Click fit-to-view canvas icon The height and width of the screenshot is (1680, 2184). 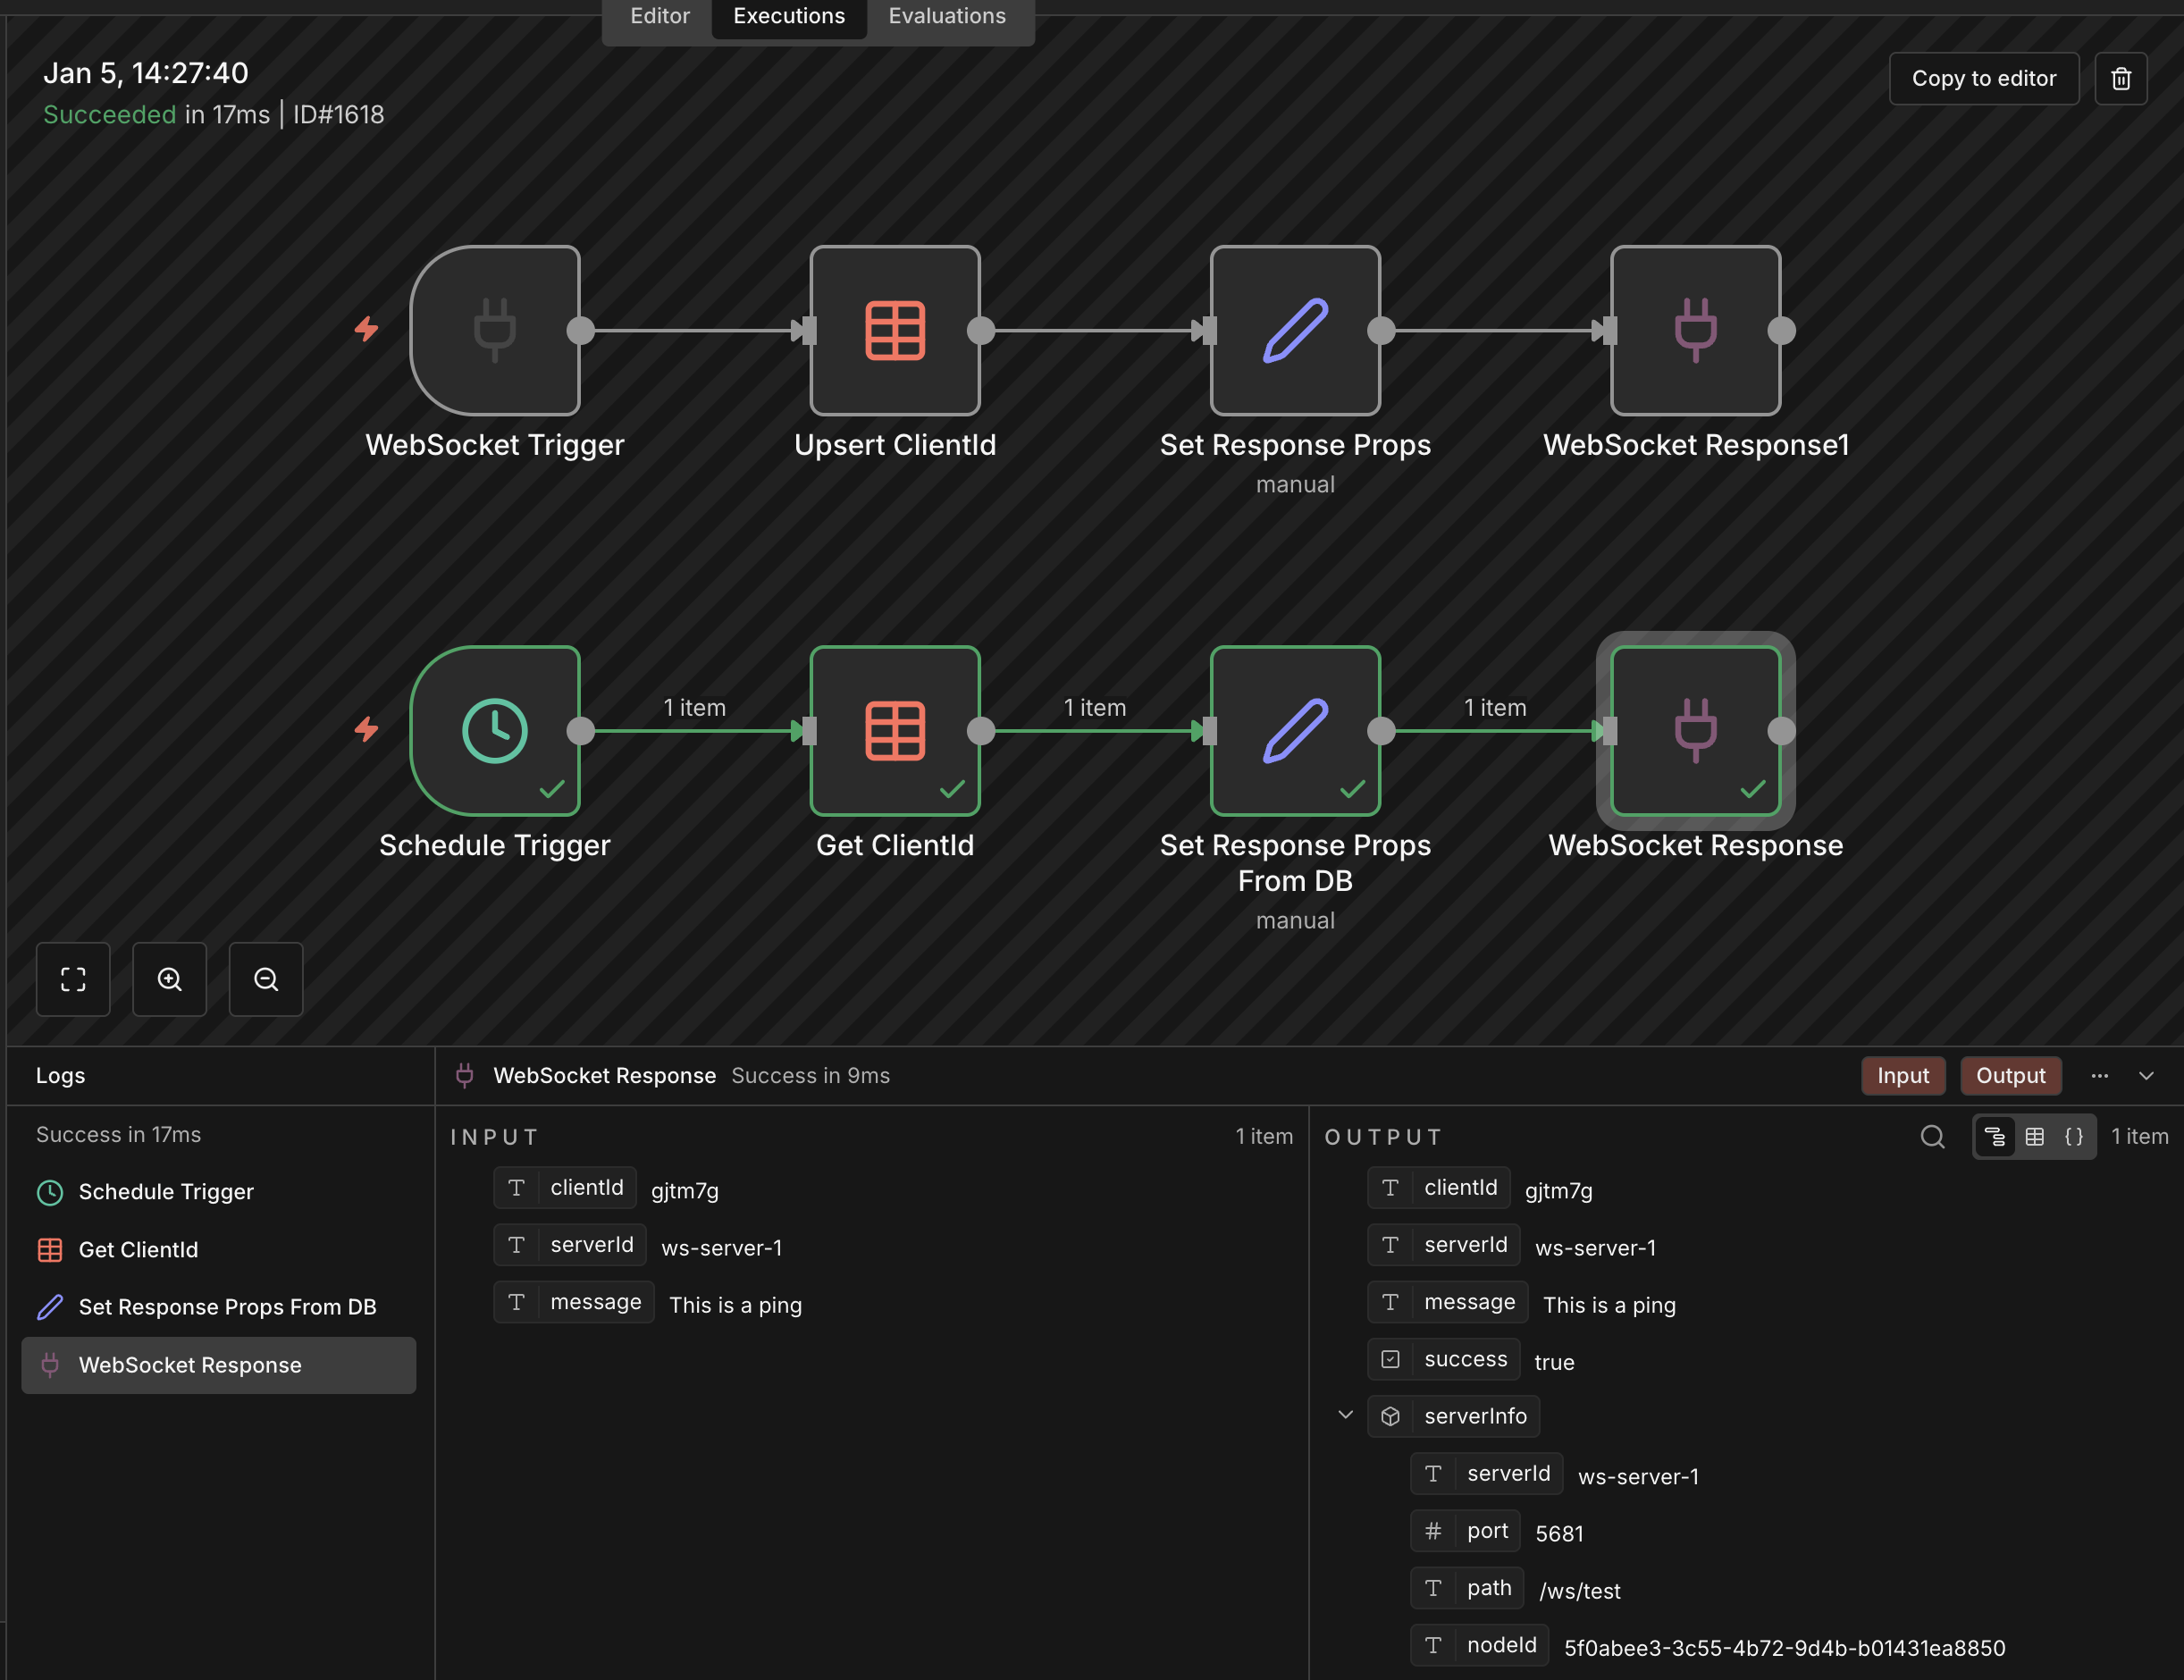click(73, 979)
